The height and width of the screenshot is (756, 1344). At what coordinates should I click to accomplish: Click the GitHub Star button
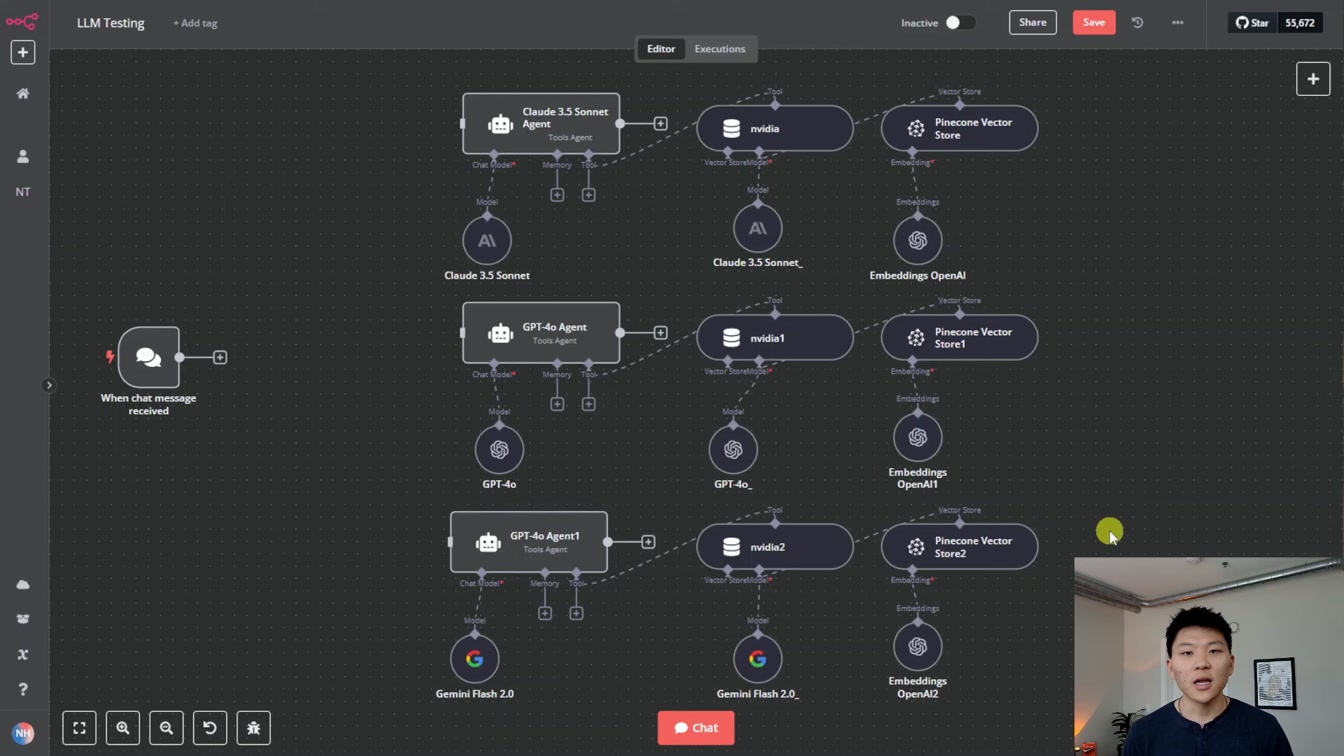[x=1251, y=22]
